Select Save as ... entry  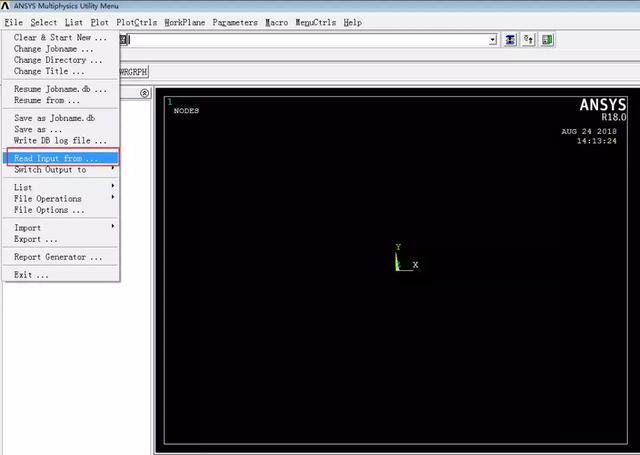60,129
